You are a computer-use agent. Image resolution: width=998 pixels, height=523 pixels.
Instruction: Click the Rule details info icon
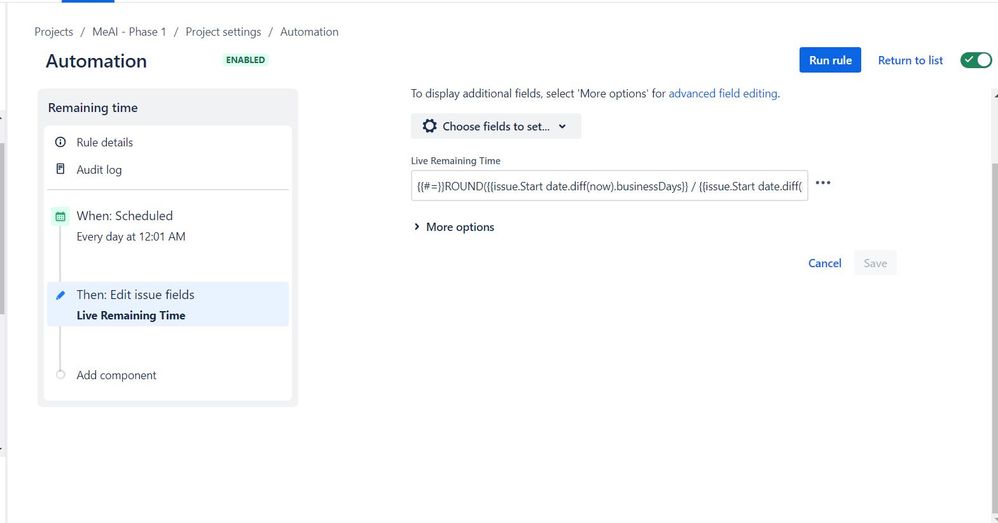coord(60,142)
